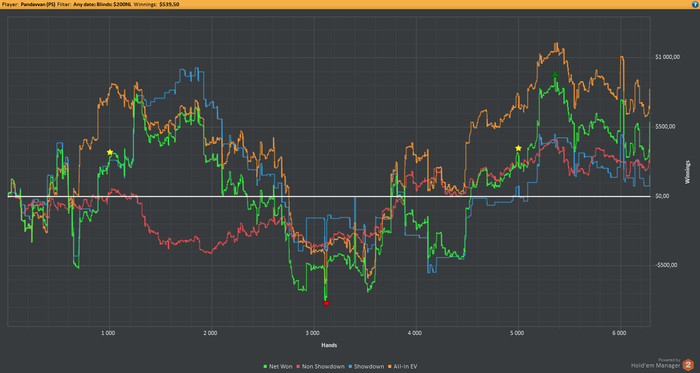Toggle the Net Won legend entry
This screenshot has width=700, height=373.
click(x=278, y=367)
